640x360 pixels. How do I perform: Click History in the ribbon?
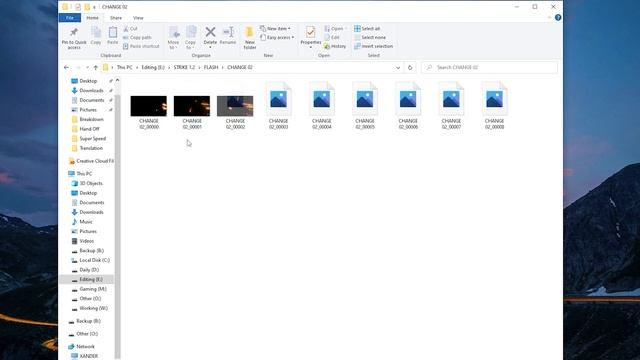coord(335,47)
